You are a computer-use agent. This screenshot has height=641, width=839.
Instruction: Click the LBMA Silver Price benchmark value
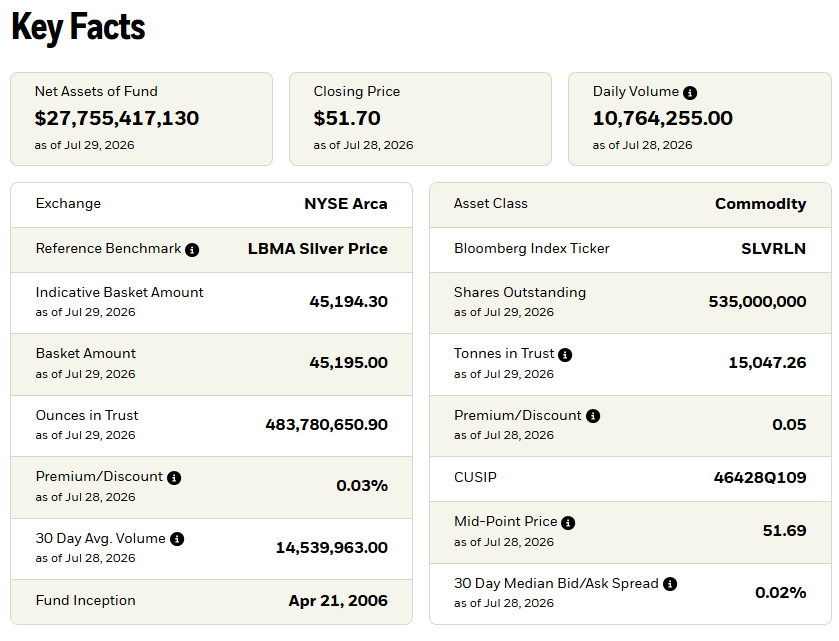pyautogui.click(x=317, y=249)
